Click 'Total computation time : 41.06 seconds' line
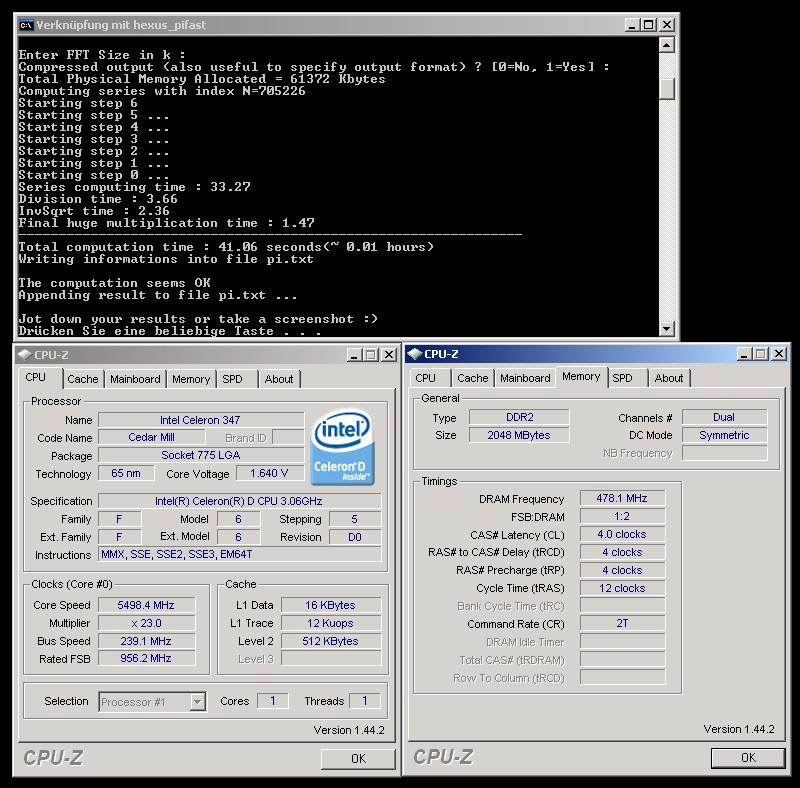Image resolution: width=800 pixels, height=788 pixels. coord(226,247)
